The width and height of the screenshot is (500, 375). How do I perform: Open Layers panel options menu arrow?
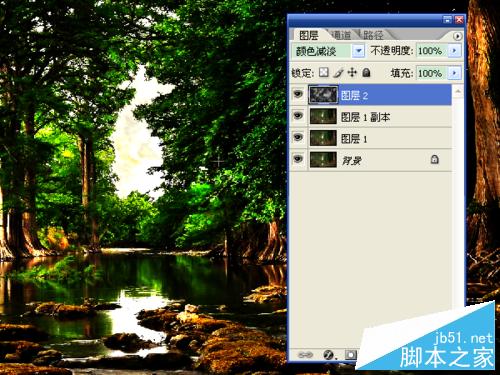click(x=457, y=36)
